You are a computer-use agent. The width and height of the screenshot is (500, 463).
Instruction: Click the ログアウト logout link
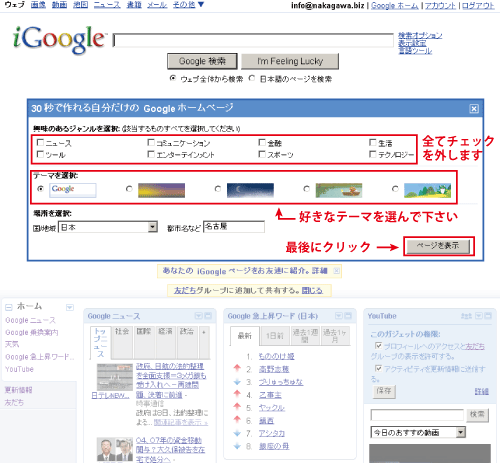click(478, 6)
